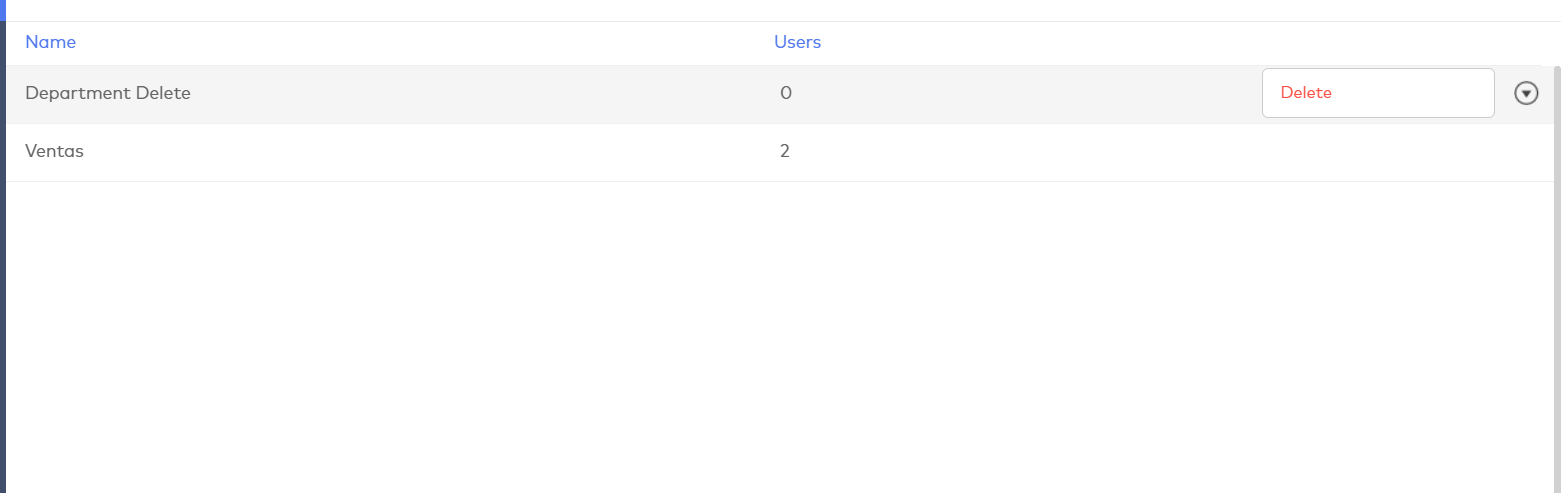Click the user count 2 for Ventas
Viewport: 1561px width, 493px height.
point(785,151)
